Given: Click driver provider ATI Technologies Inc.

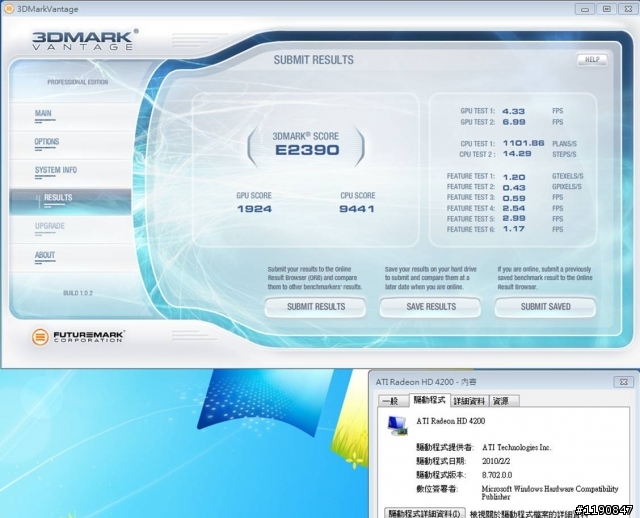Looking at the screenshot, I should [x=516, y=447].
